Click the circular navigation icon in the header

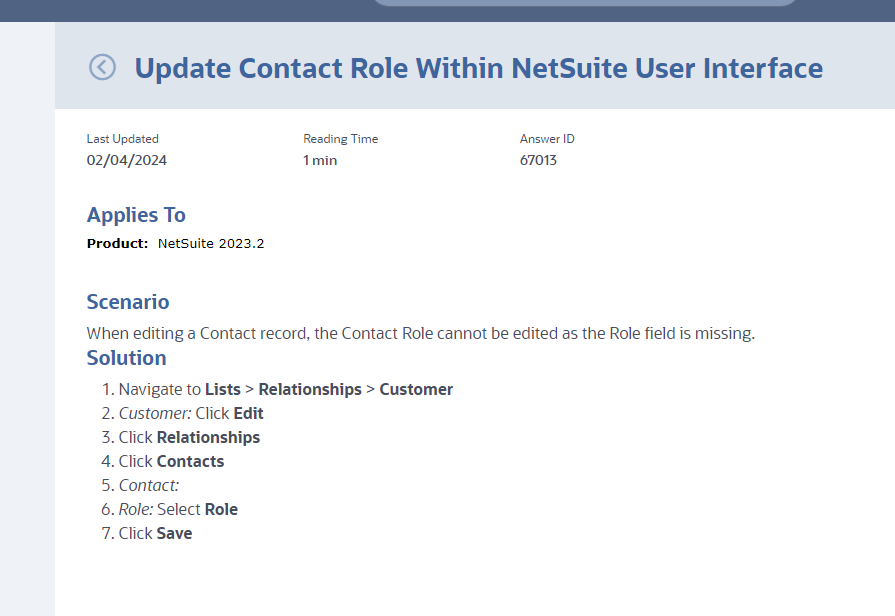coord(102,65)
